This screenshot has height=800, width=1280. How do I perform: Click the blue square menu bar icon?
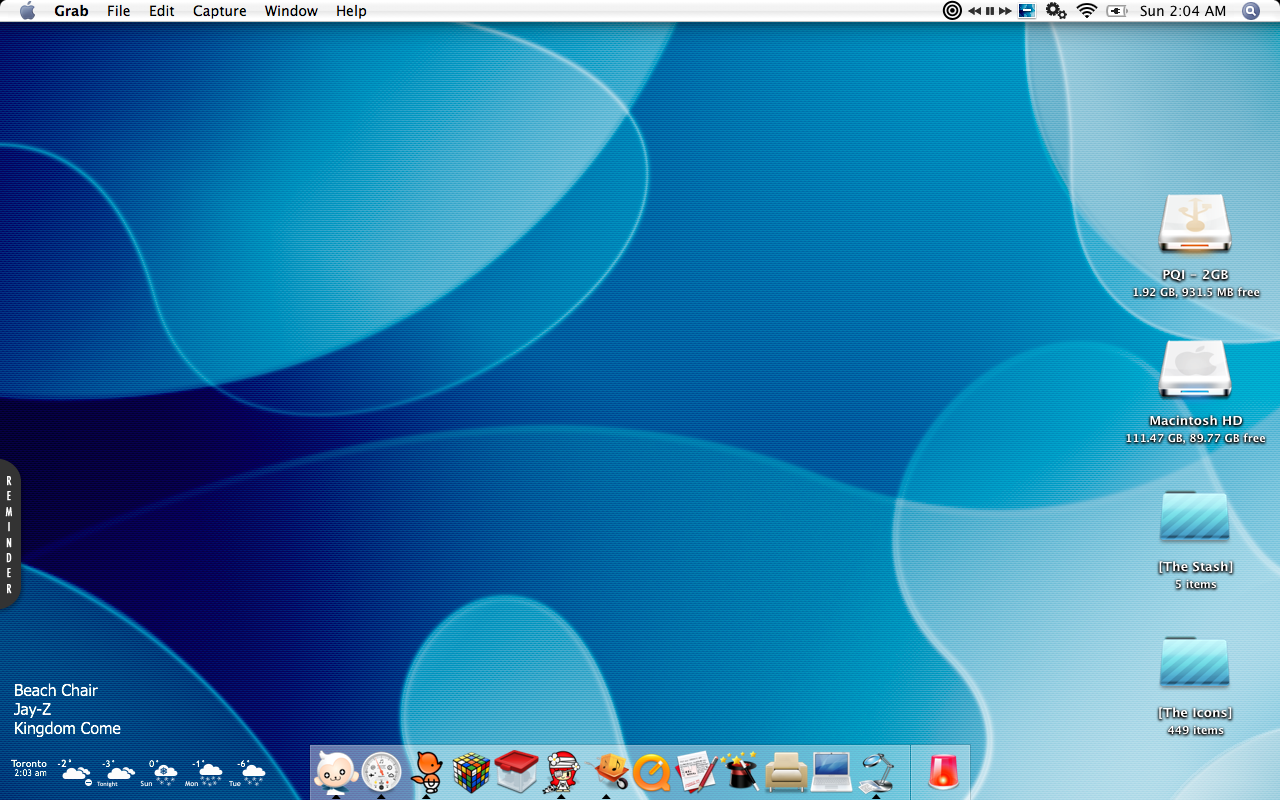pyautogui.click(x=1027, y=11)
